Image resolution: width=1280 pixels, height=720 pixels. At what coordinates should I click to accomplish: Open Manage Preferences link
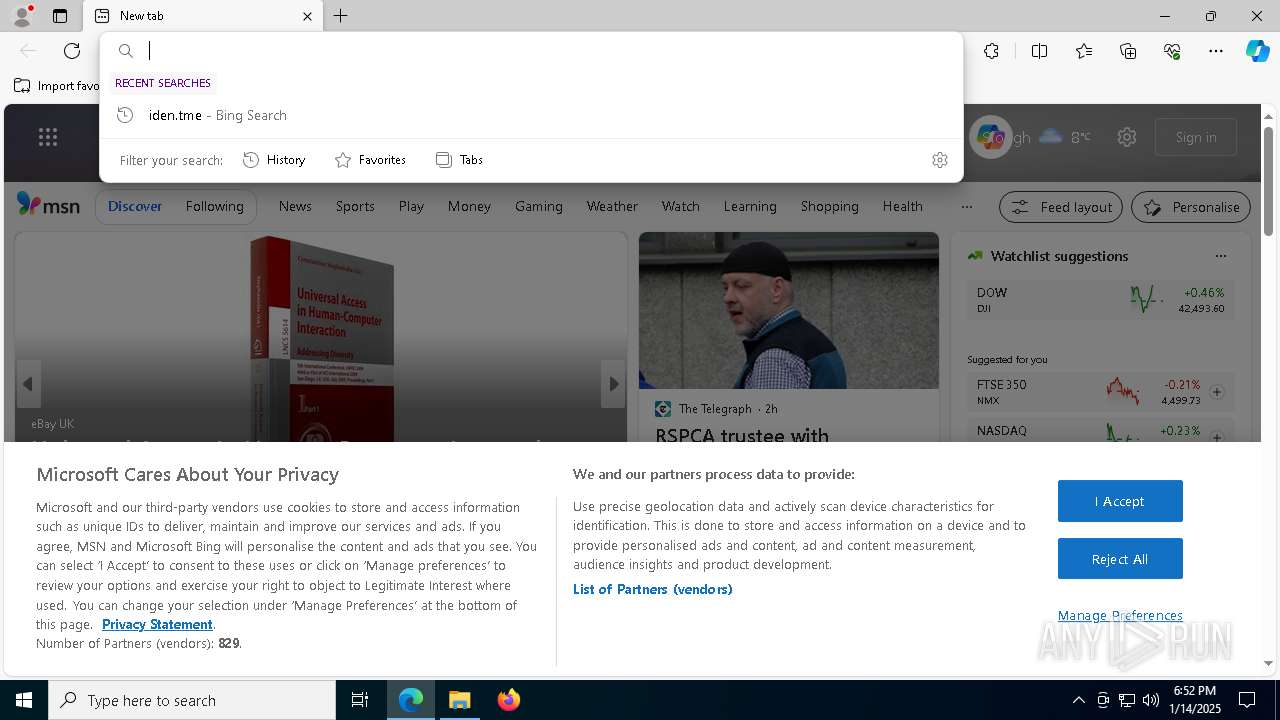1120,615
